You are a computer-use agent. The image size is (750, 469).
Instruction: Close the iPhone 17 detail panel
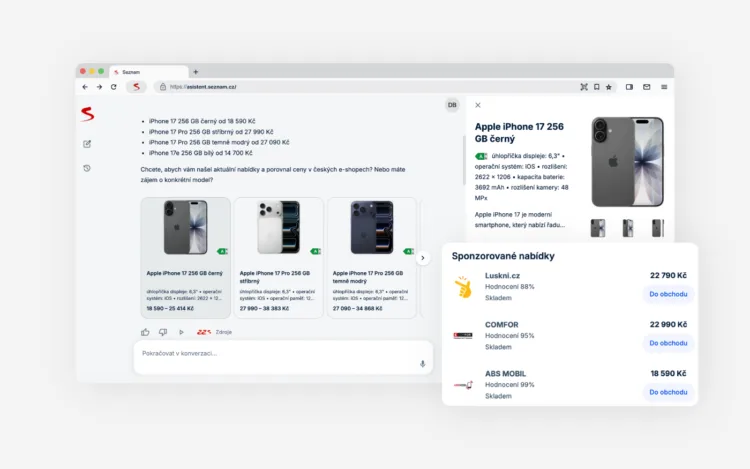478,105
